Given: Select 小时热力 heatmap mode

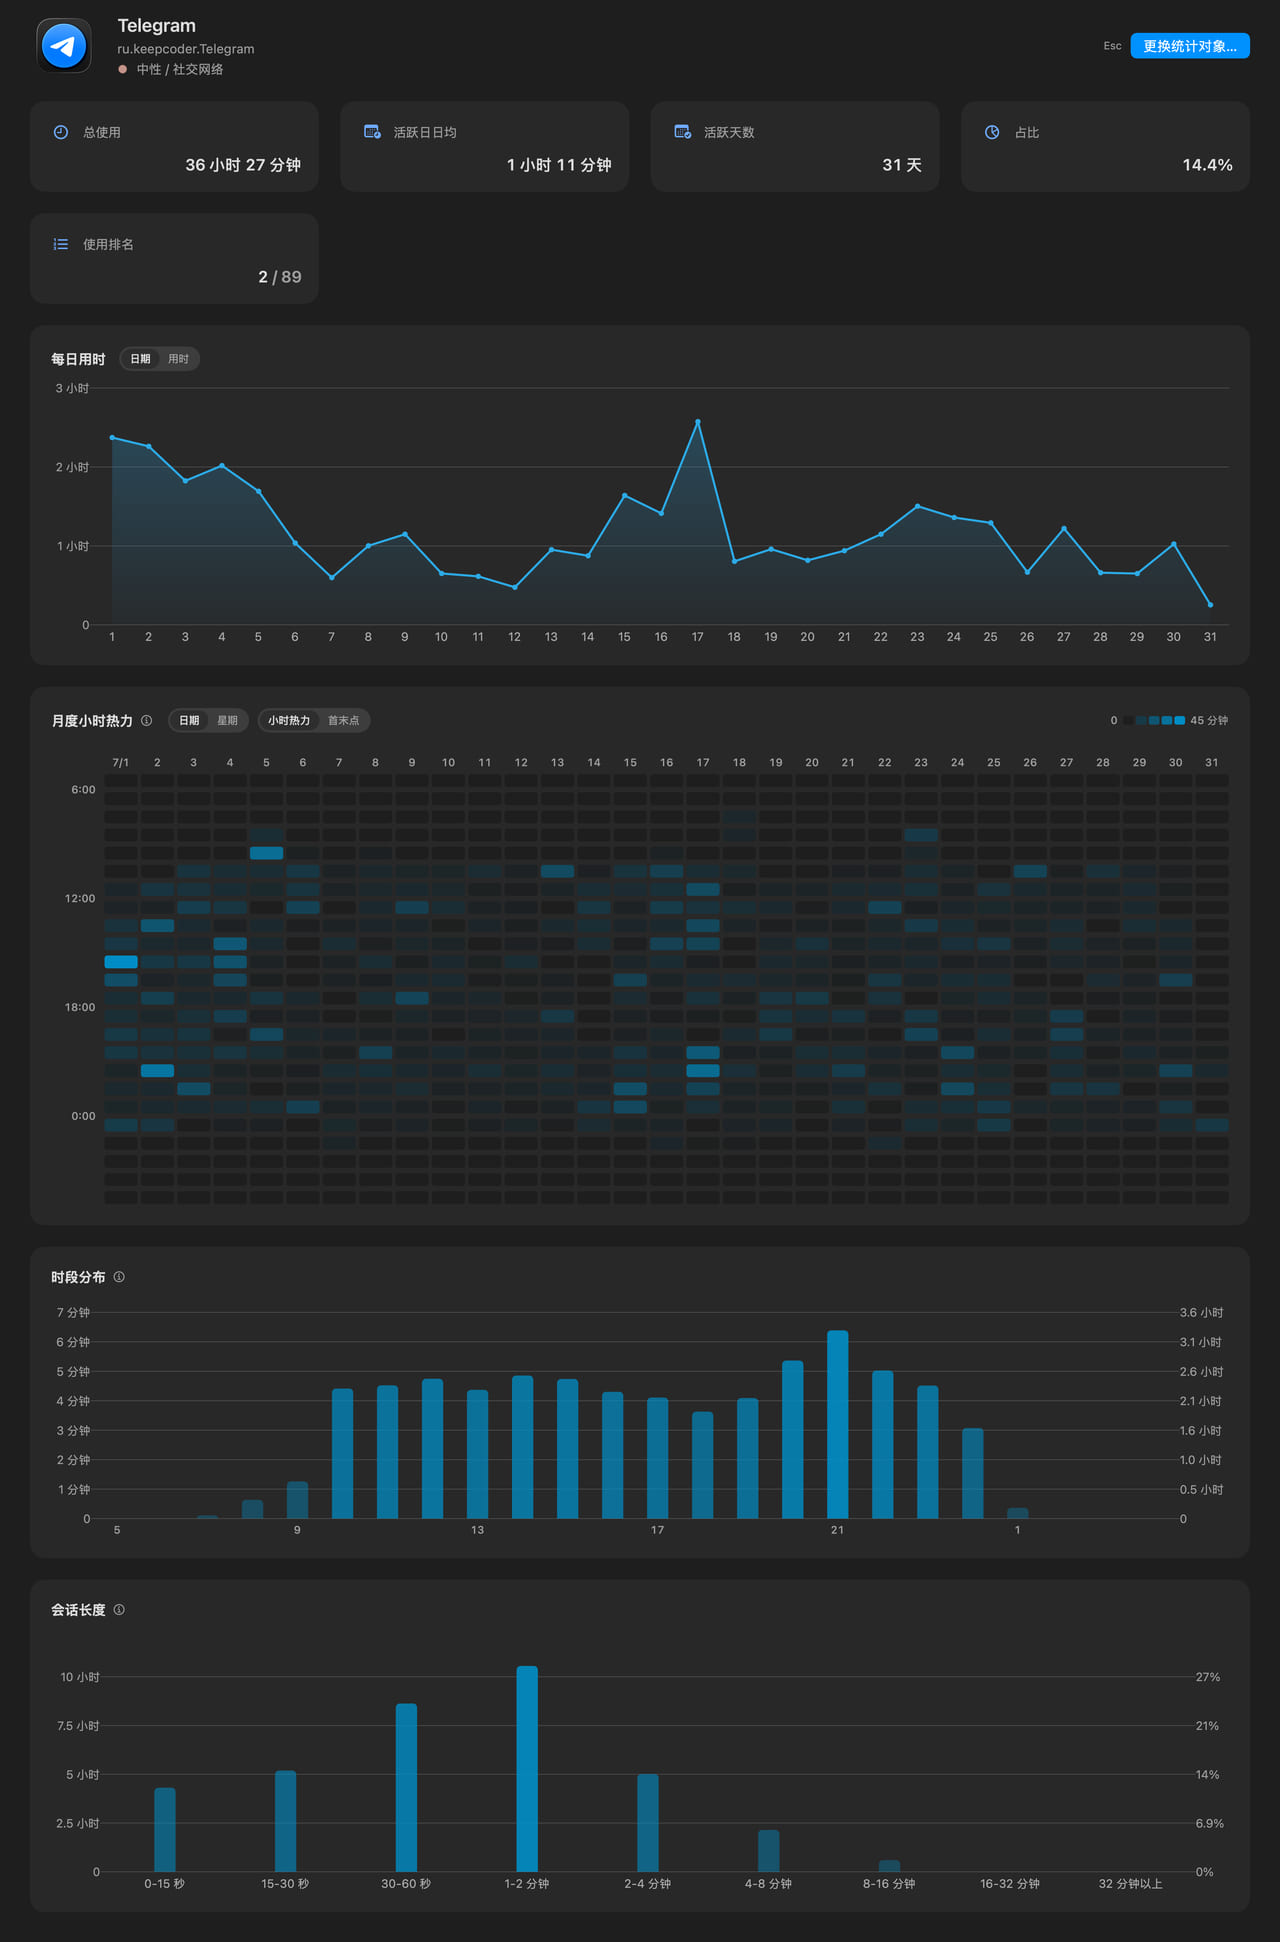Looking at the screenshot, I should 289,720.
